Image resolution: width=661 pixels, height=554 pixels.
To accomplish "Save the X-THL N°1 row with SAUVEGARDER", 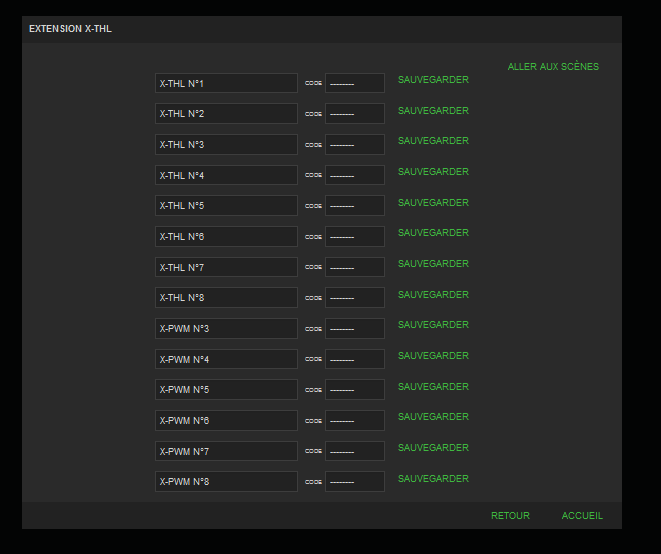I will coord(433,80).
